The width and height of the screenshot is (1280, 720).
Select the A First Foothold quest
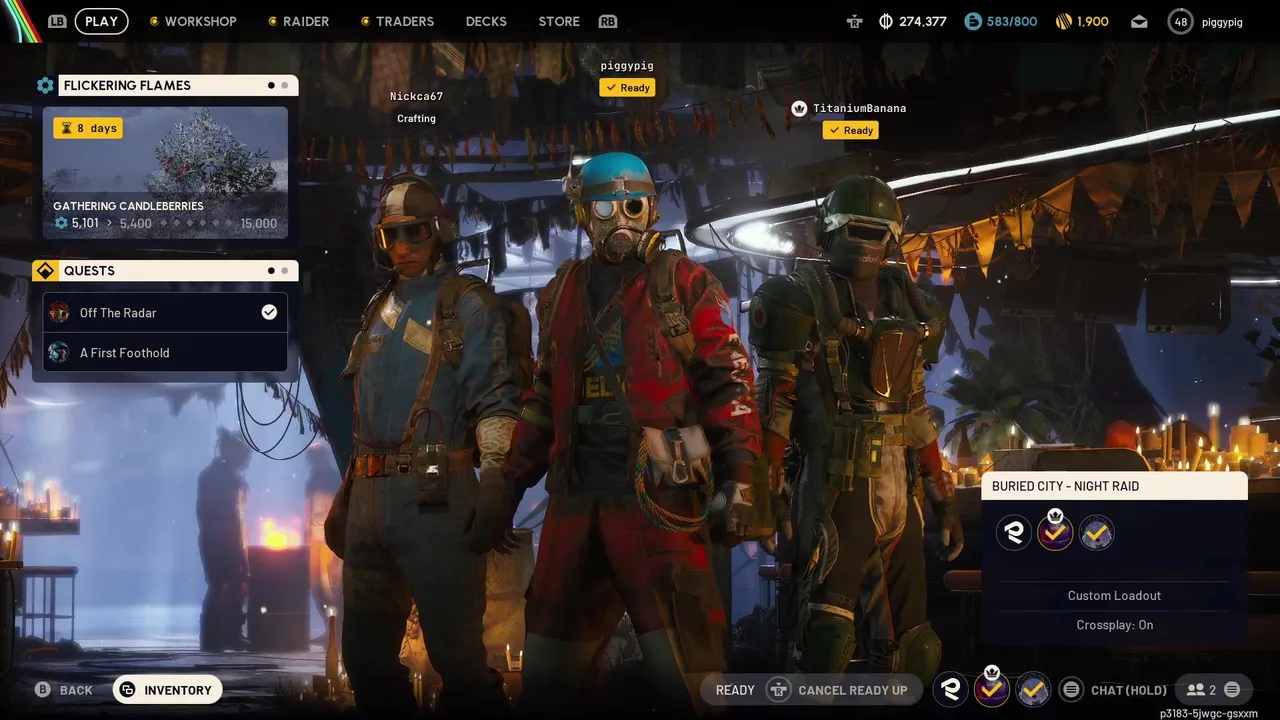[x=165, y=353]
